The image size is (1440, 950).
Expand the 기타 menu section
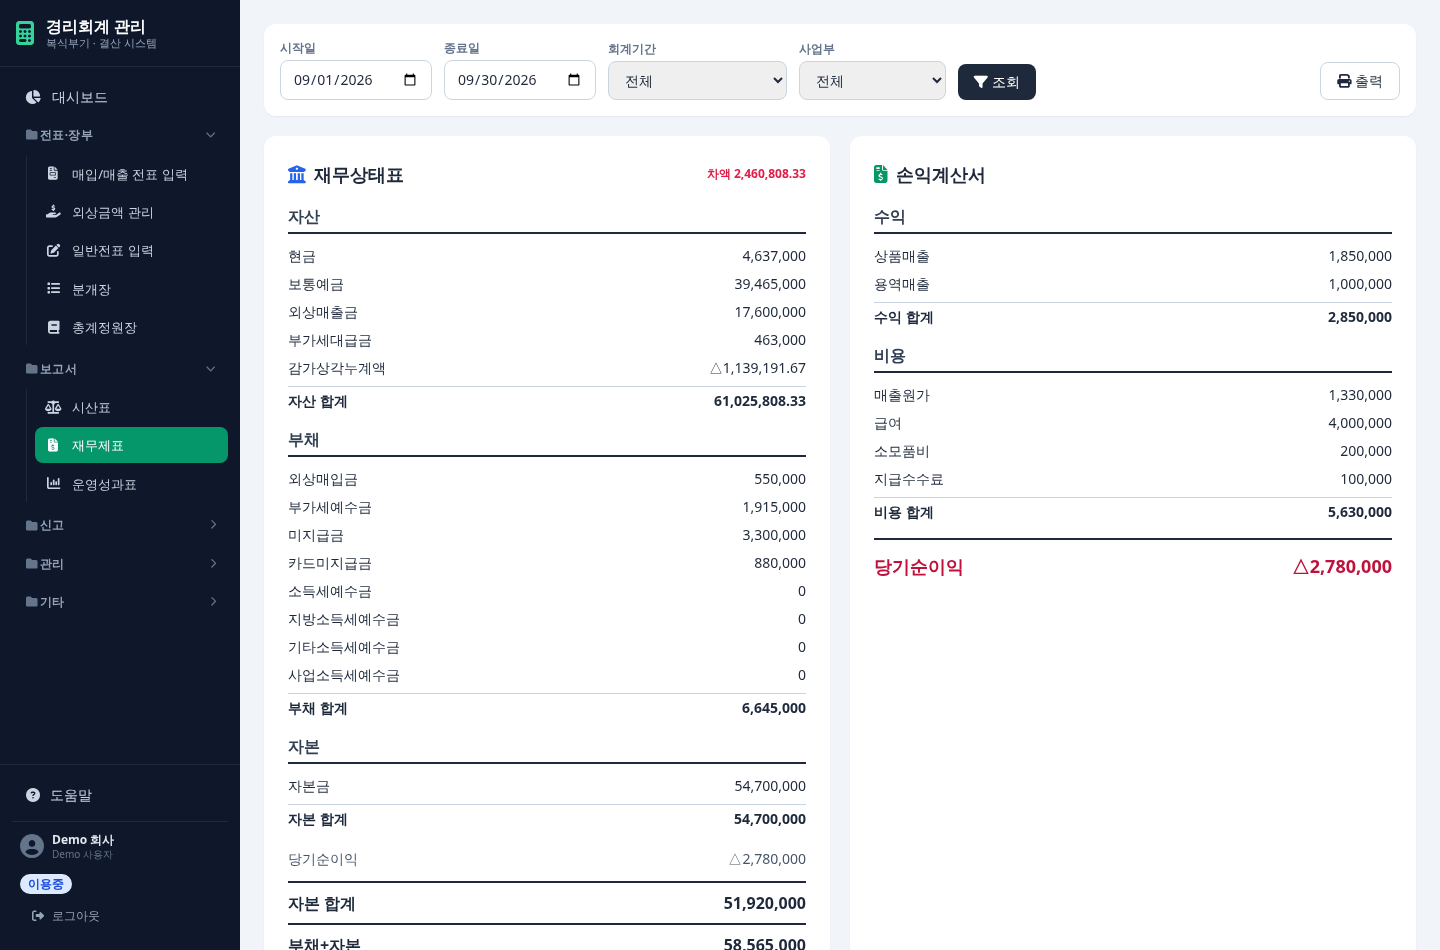coord(120,602)
